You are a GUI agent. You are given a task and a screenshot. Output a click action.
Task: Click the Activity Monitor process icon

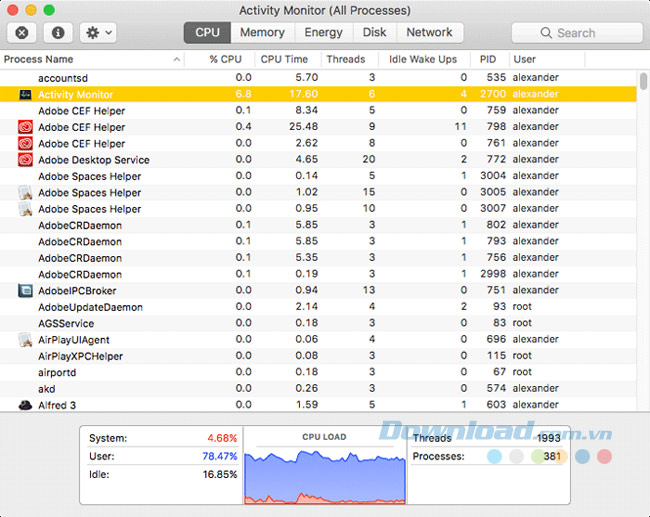tap(26, 94)
